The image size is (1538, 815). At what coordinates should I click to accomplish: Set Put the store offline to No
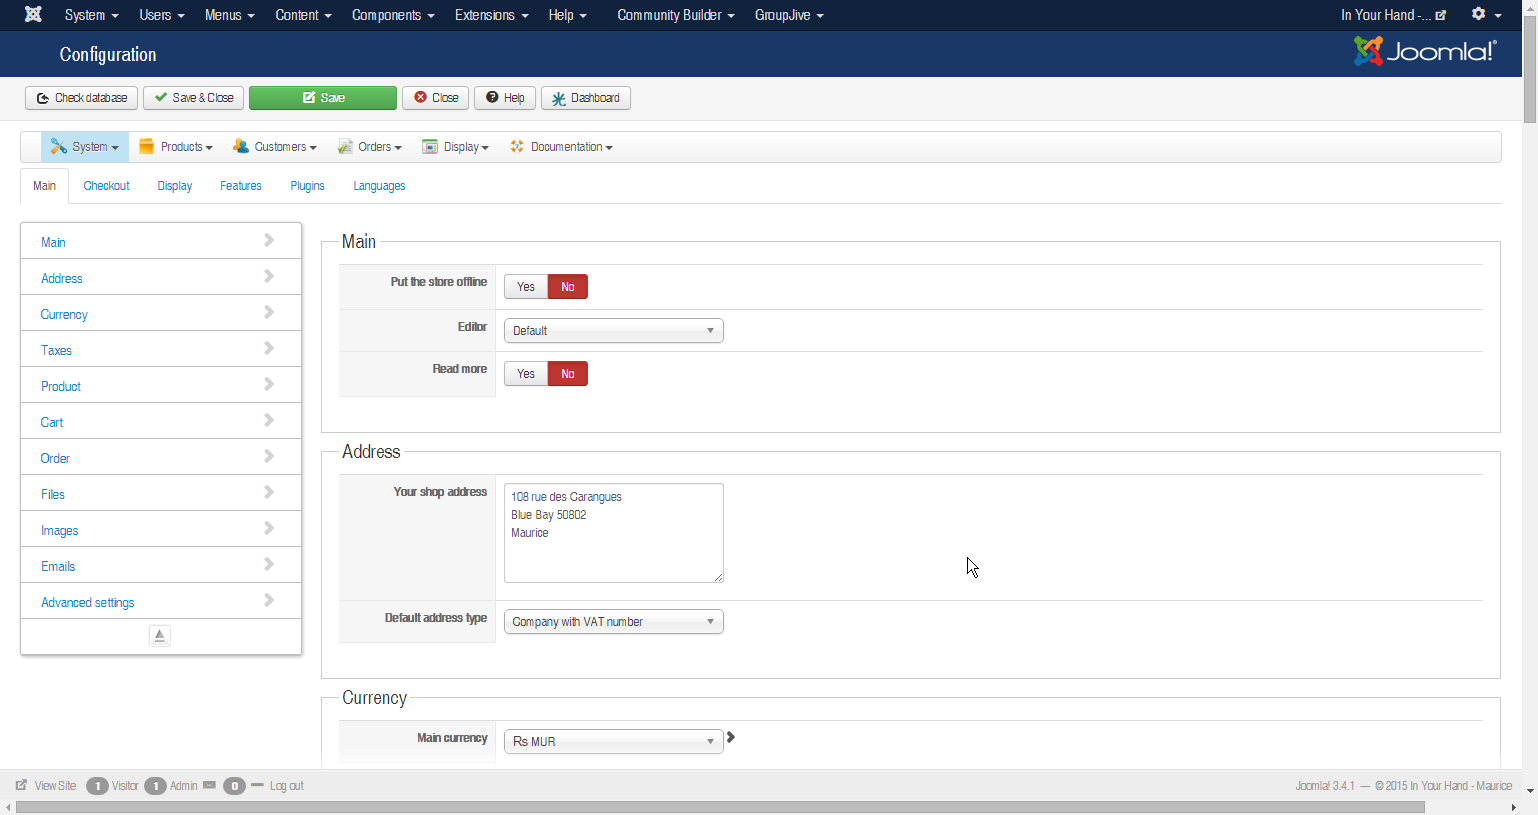pyautogui.click(x=568, y=287)
